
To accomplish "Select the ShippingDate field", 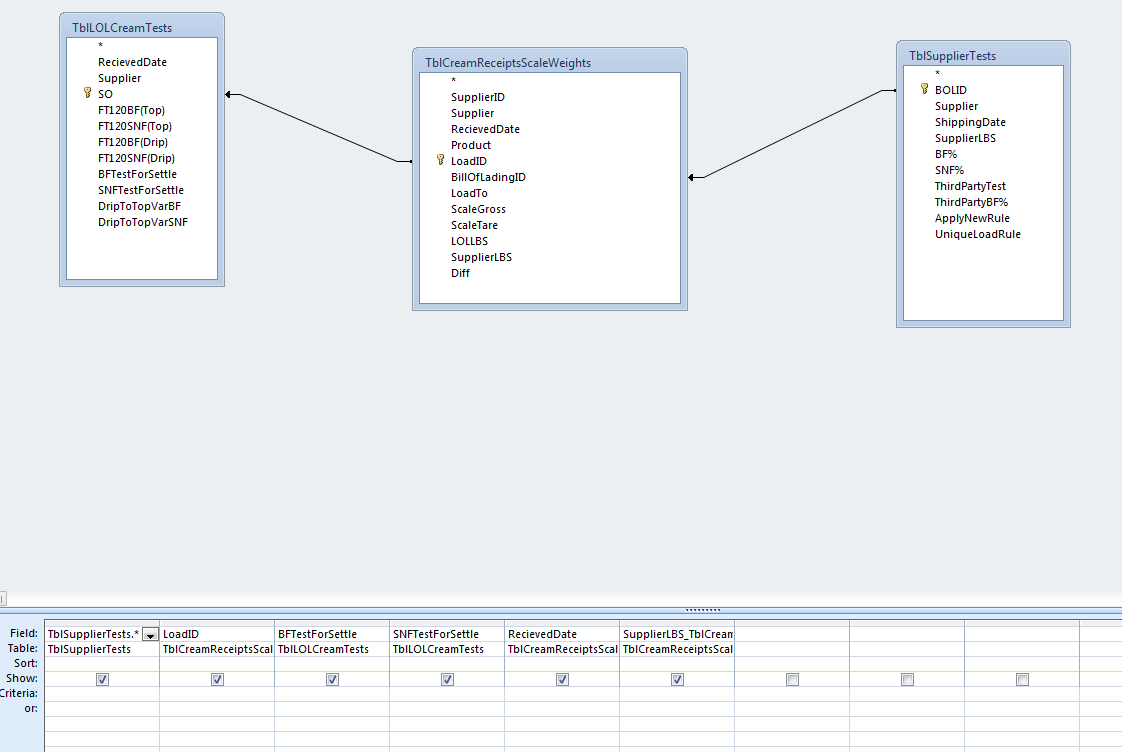I will tap(970, 122).
